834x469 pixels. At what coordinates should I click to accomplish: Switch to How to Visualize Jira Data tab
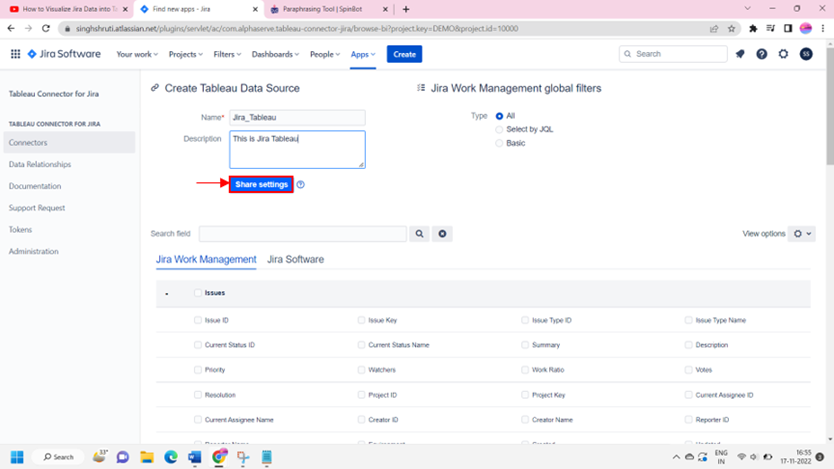click(x=70, y=9)
